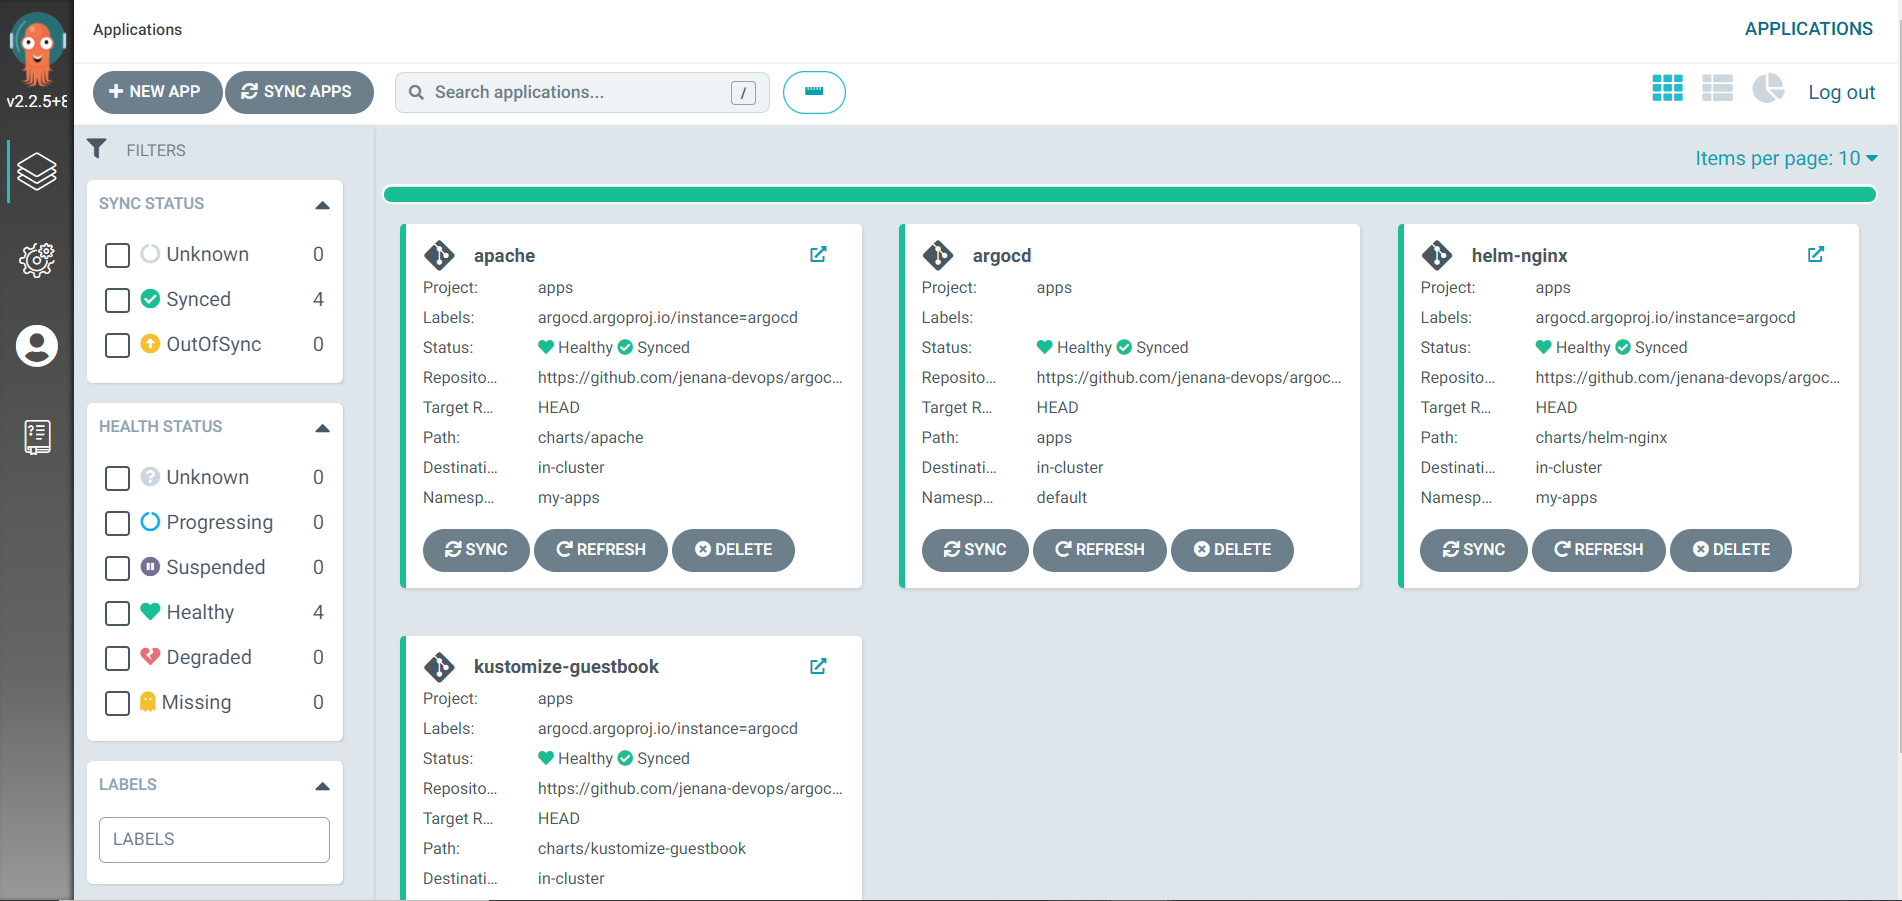The image size is (1902, 901).
Task: Open the kustomize-guestbook application title
Action: [566, 667]
